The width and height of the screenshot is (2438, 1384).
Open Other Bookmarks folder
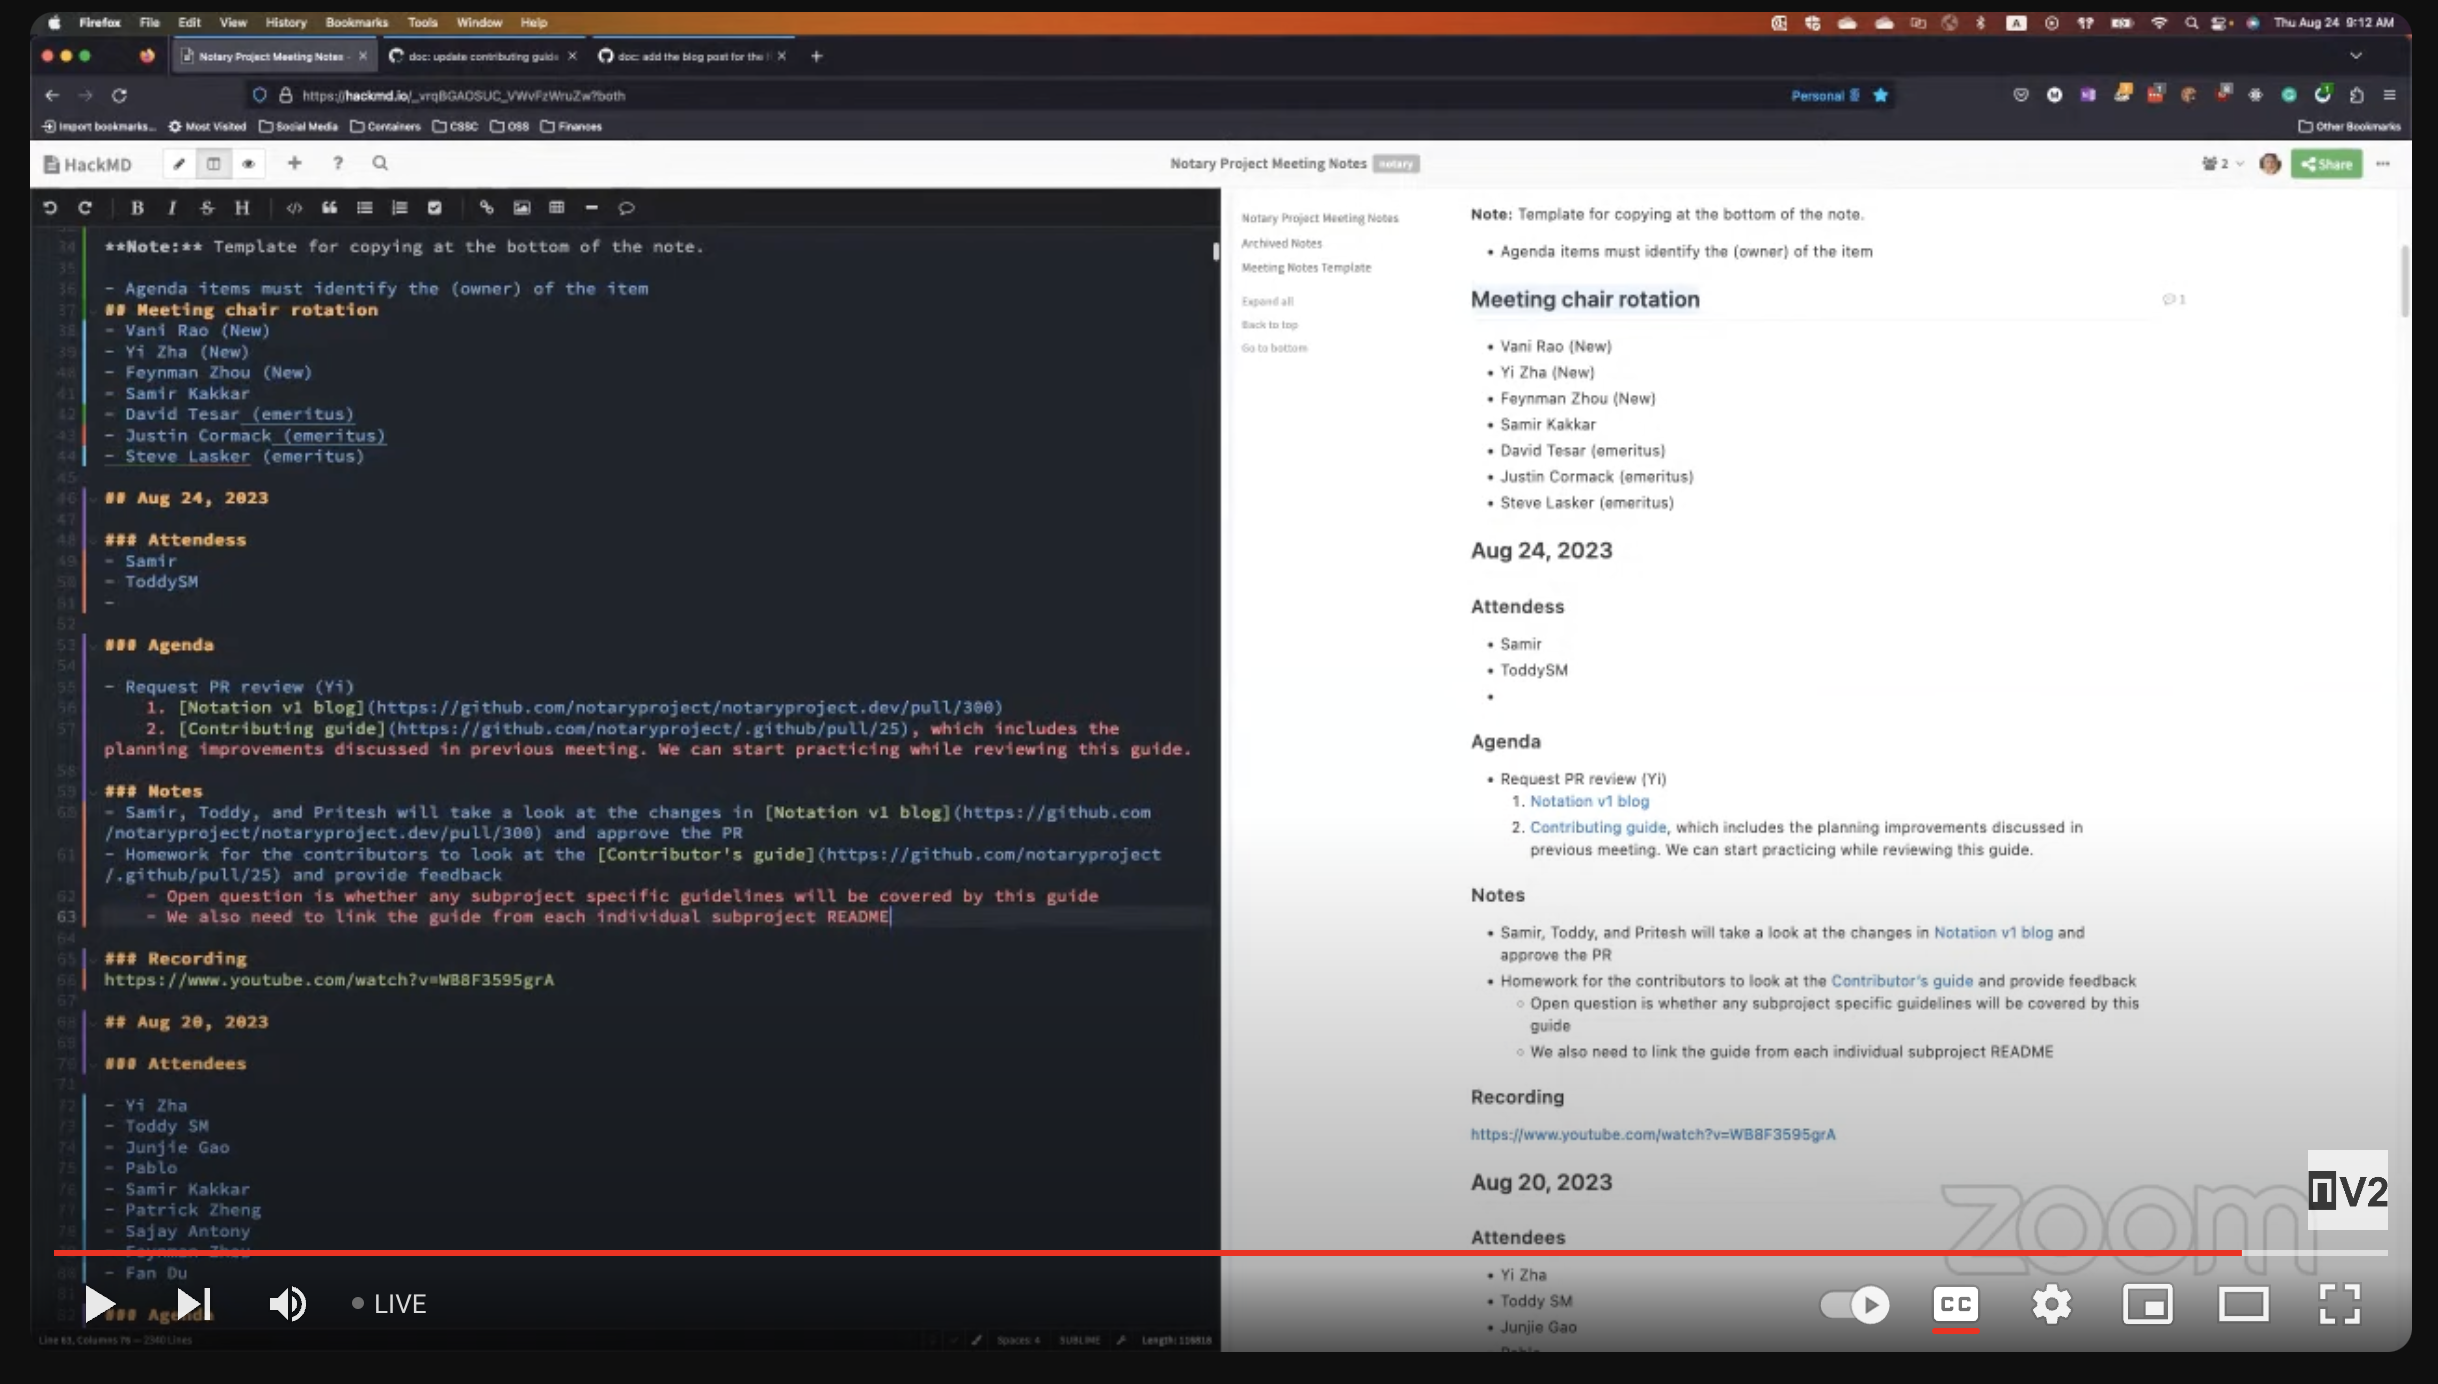[x=2348, y=126]
